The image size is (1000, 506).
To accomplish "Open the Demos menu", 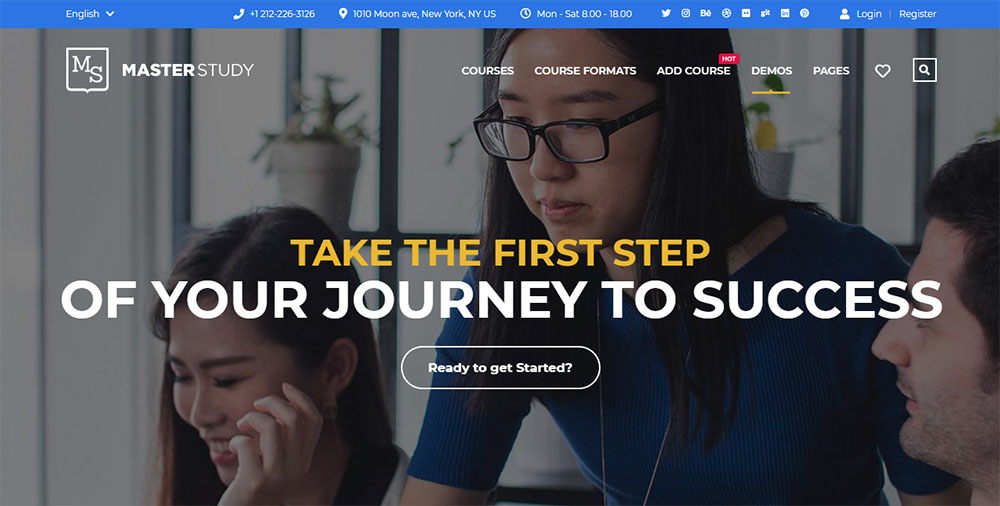I will (772, 71).
